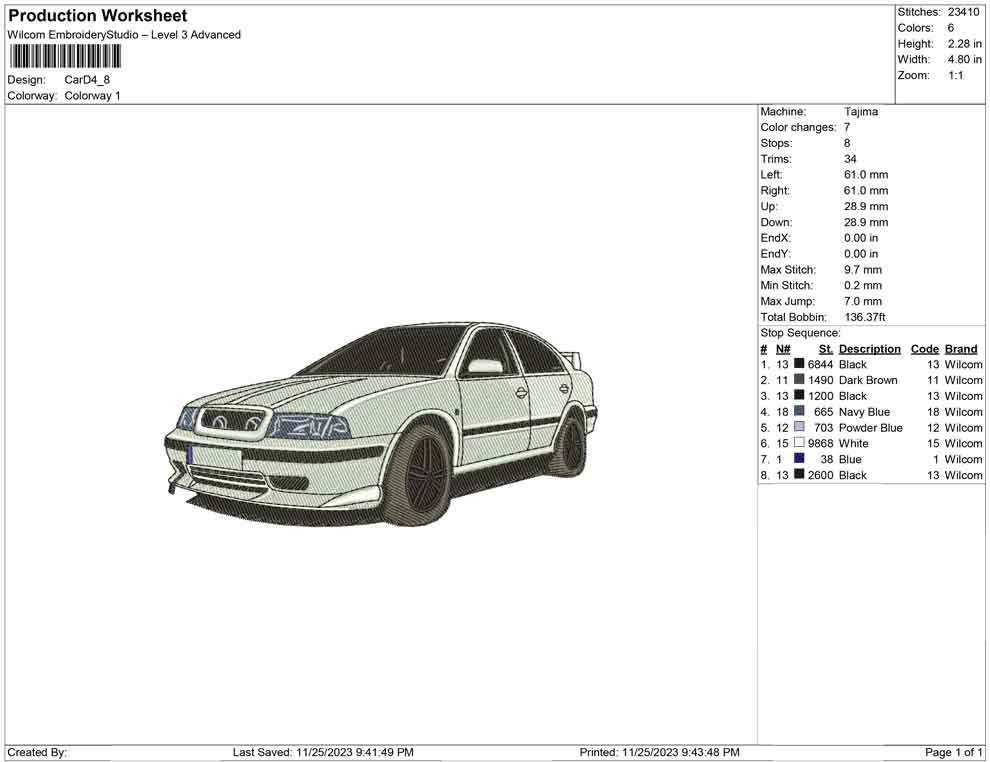The height and width of the screenshot is (762, 990).
Task: Select the Blue thread swatch in row 7
Action: click(x=799, y=459)
